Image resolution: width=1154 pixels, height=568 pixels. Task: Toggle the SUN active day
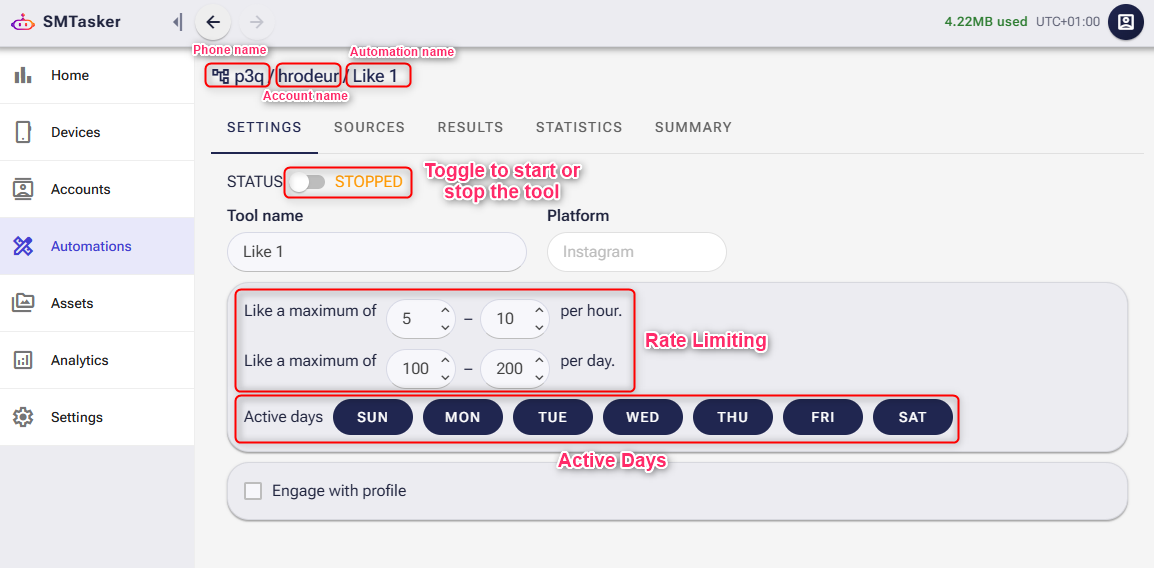click(x=372, y=417)
